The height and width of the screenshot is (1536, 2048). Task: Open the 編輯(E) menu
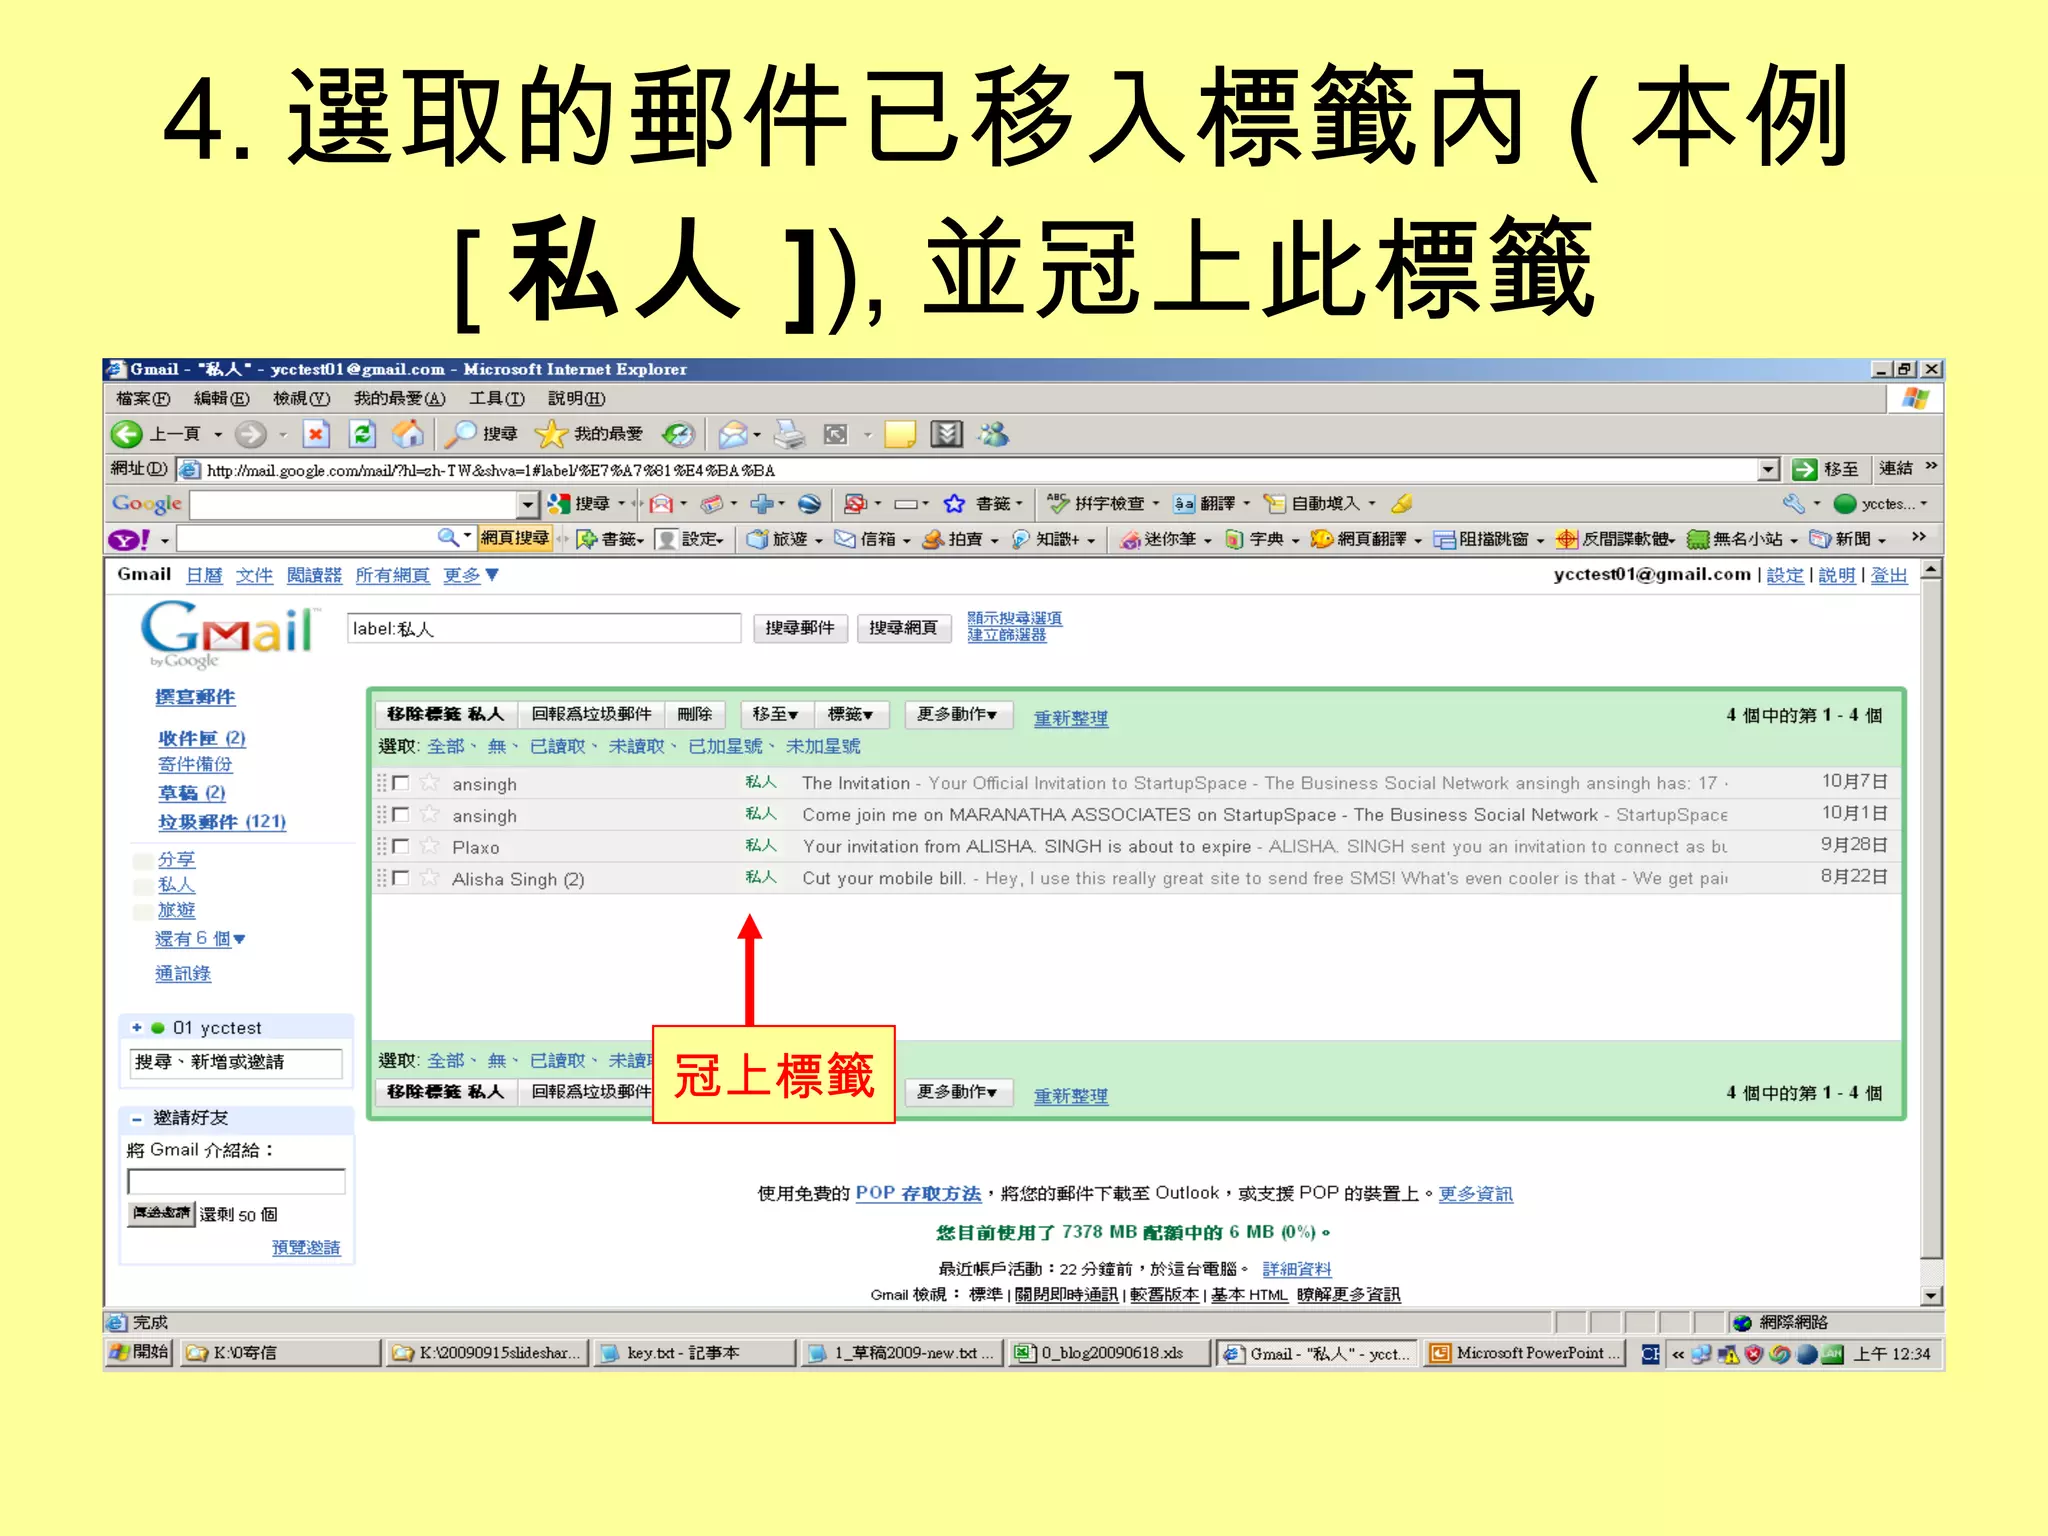(221, 398)
